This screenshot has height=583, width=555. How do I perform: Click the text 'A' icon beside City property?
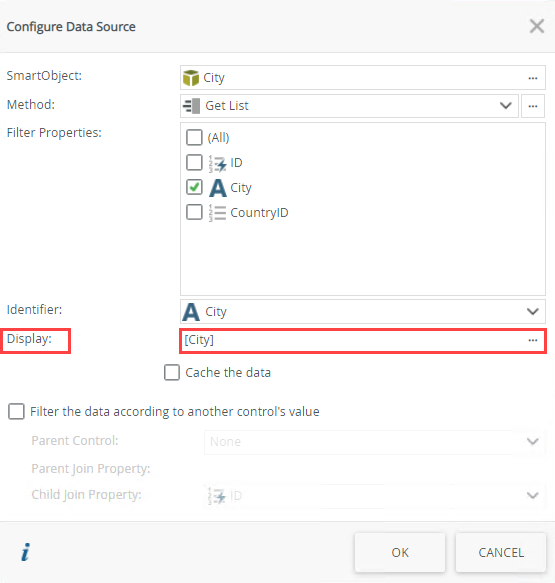217,188
